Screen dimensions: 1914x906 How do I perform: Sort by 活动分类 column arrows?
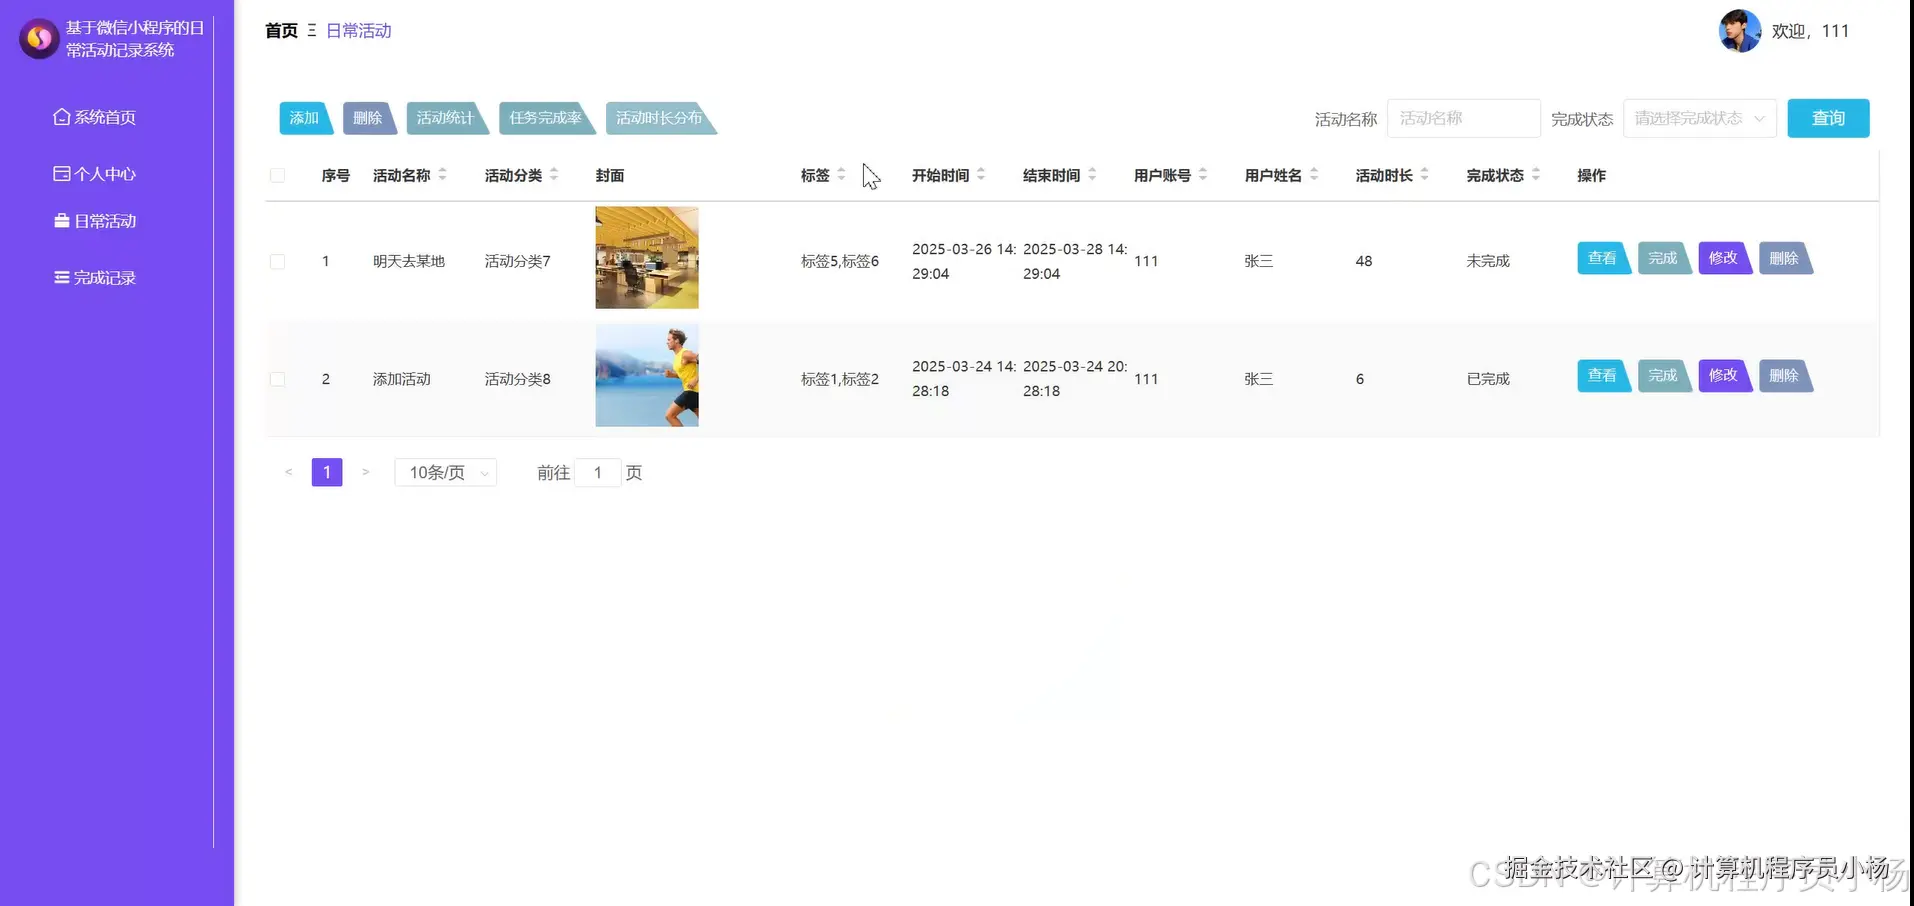pos(554,175)
